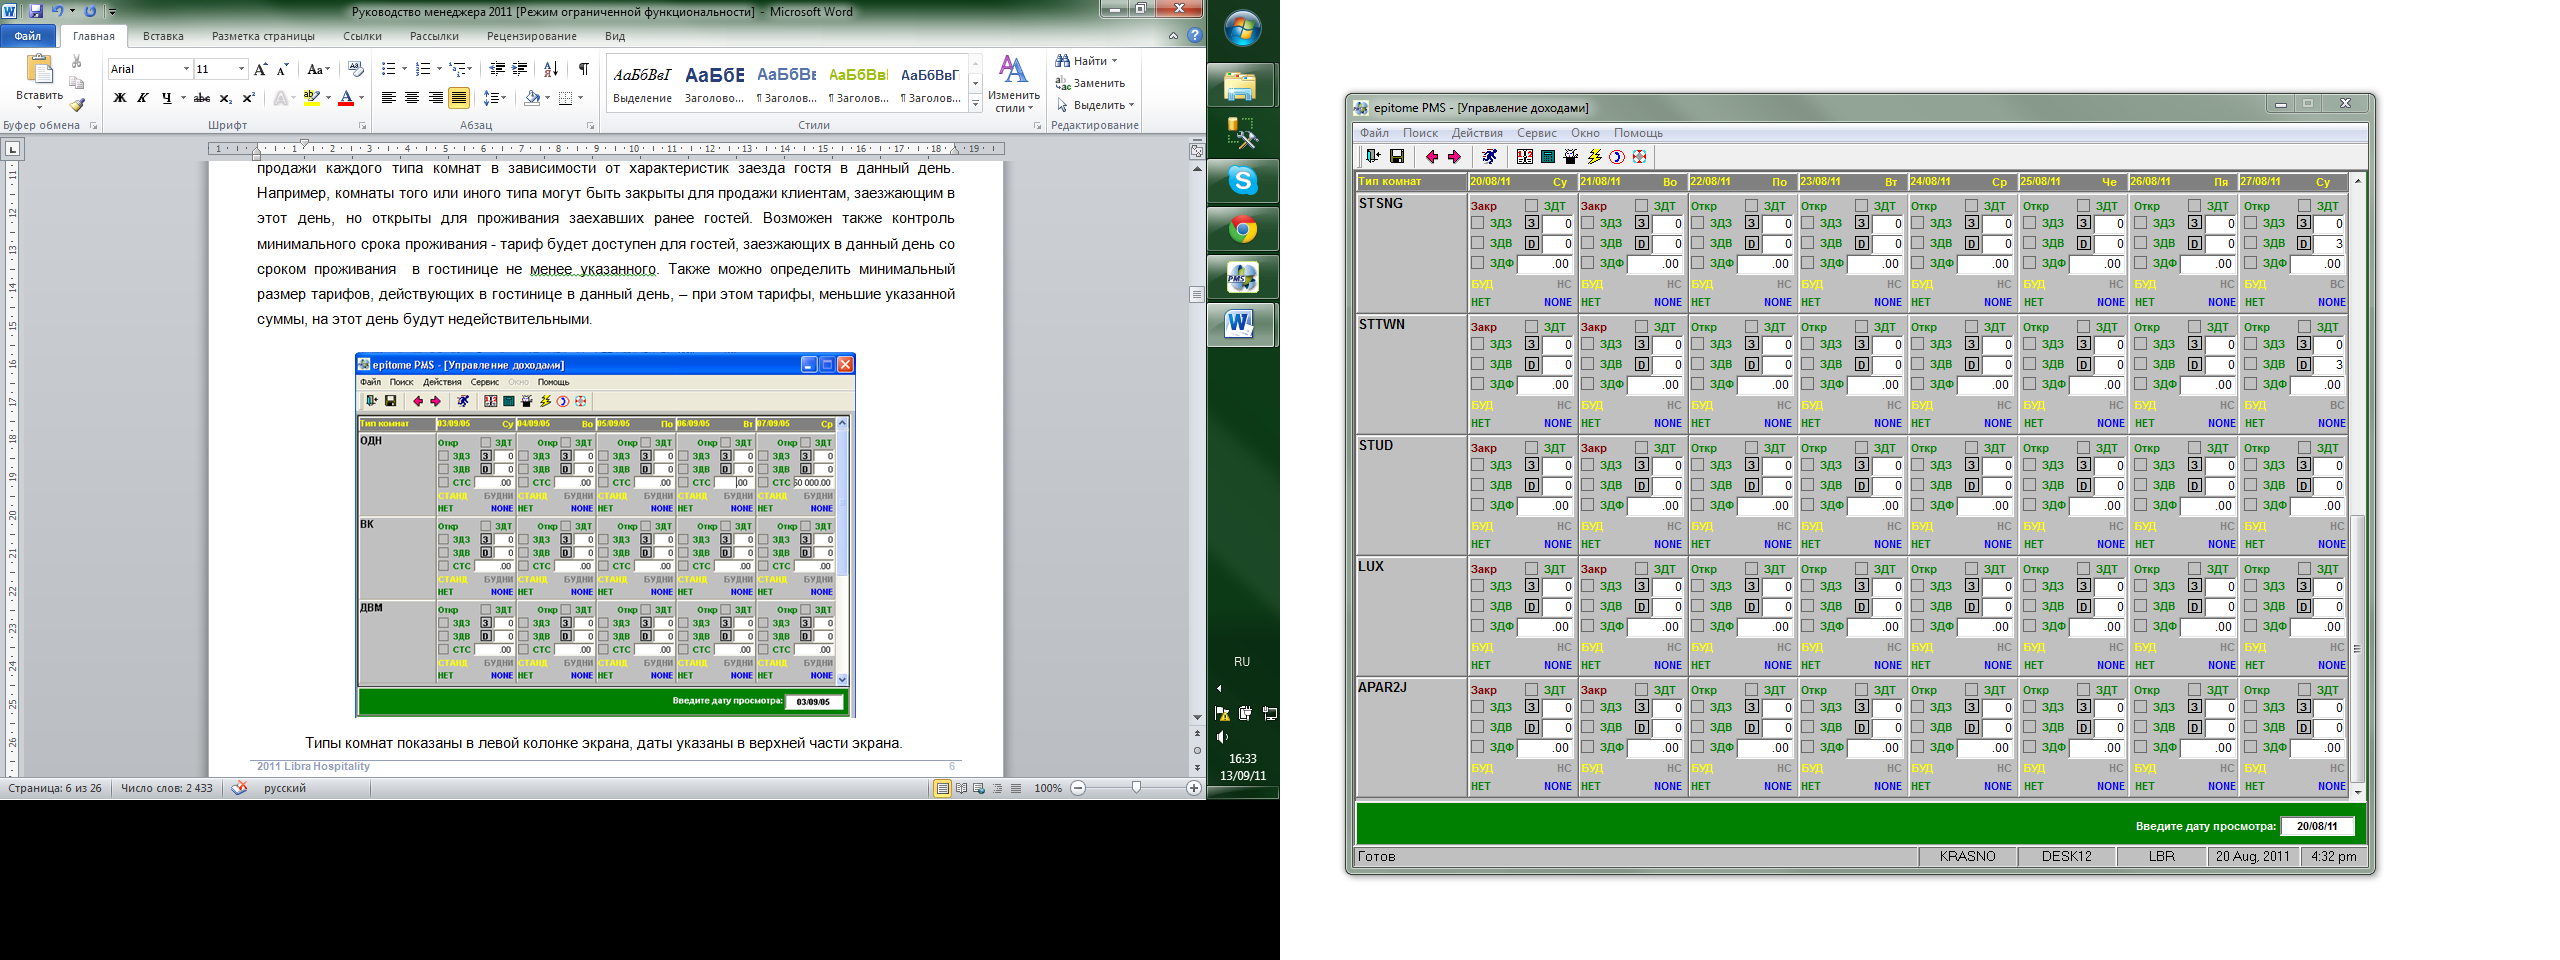2560x960 pixels.
Task: Click the lightning bolt icon in epitome toolbar
Action: pyautogui.click(x=1594, y=156)
